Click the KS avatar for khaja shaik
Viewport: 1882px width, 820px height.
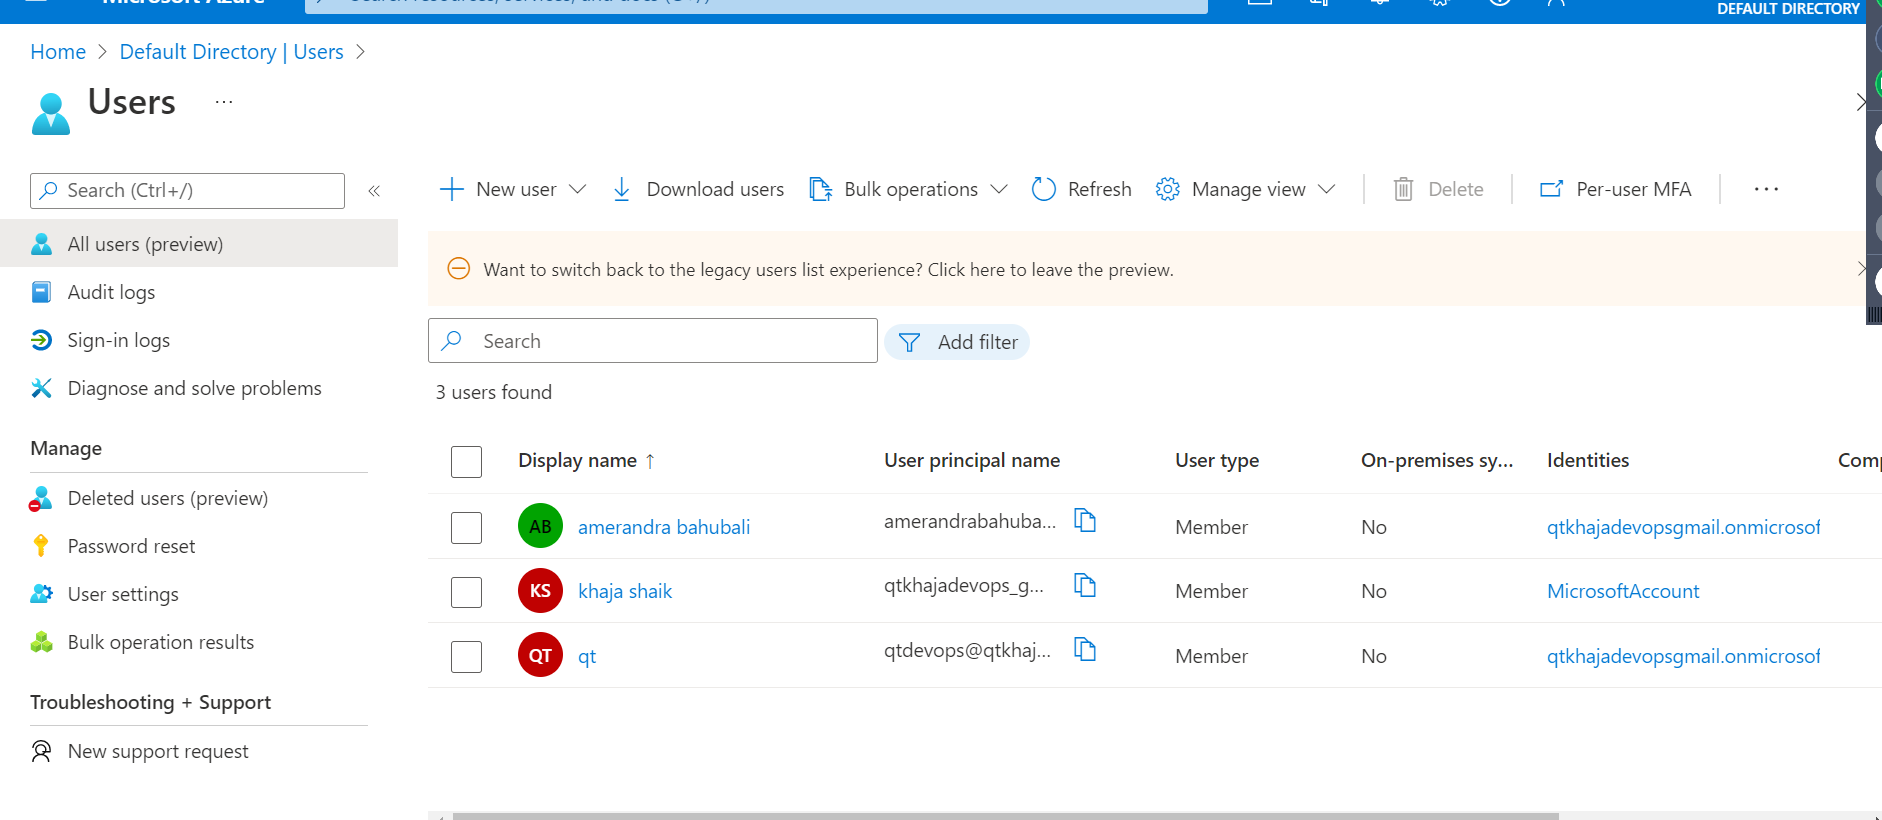tap(540, 591)
